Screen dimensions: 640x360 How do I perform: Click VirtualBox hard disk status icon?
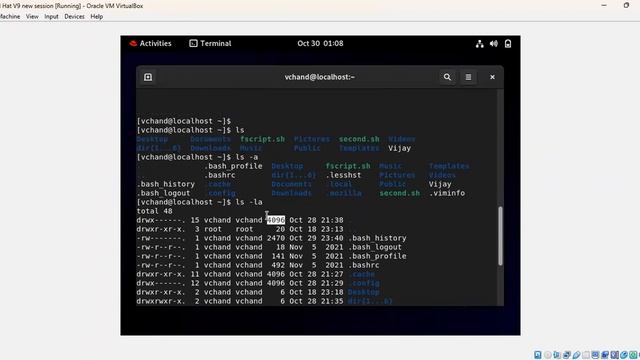tap(538, 355)
